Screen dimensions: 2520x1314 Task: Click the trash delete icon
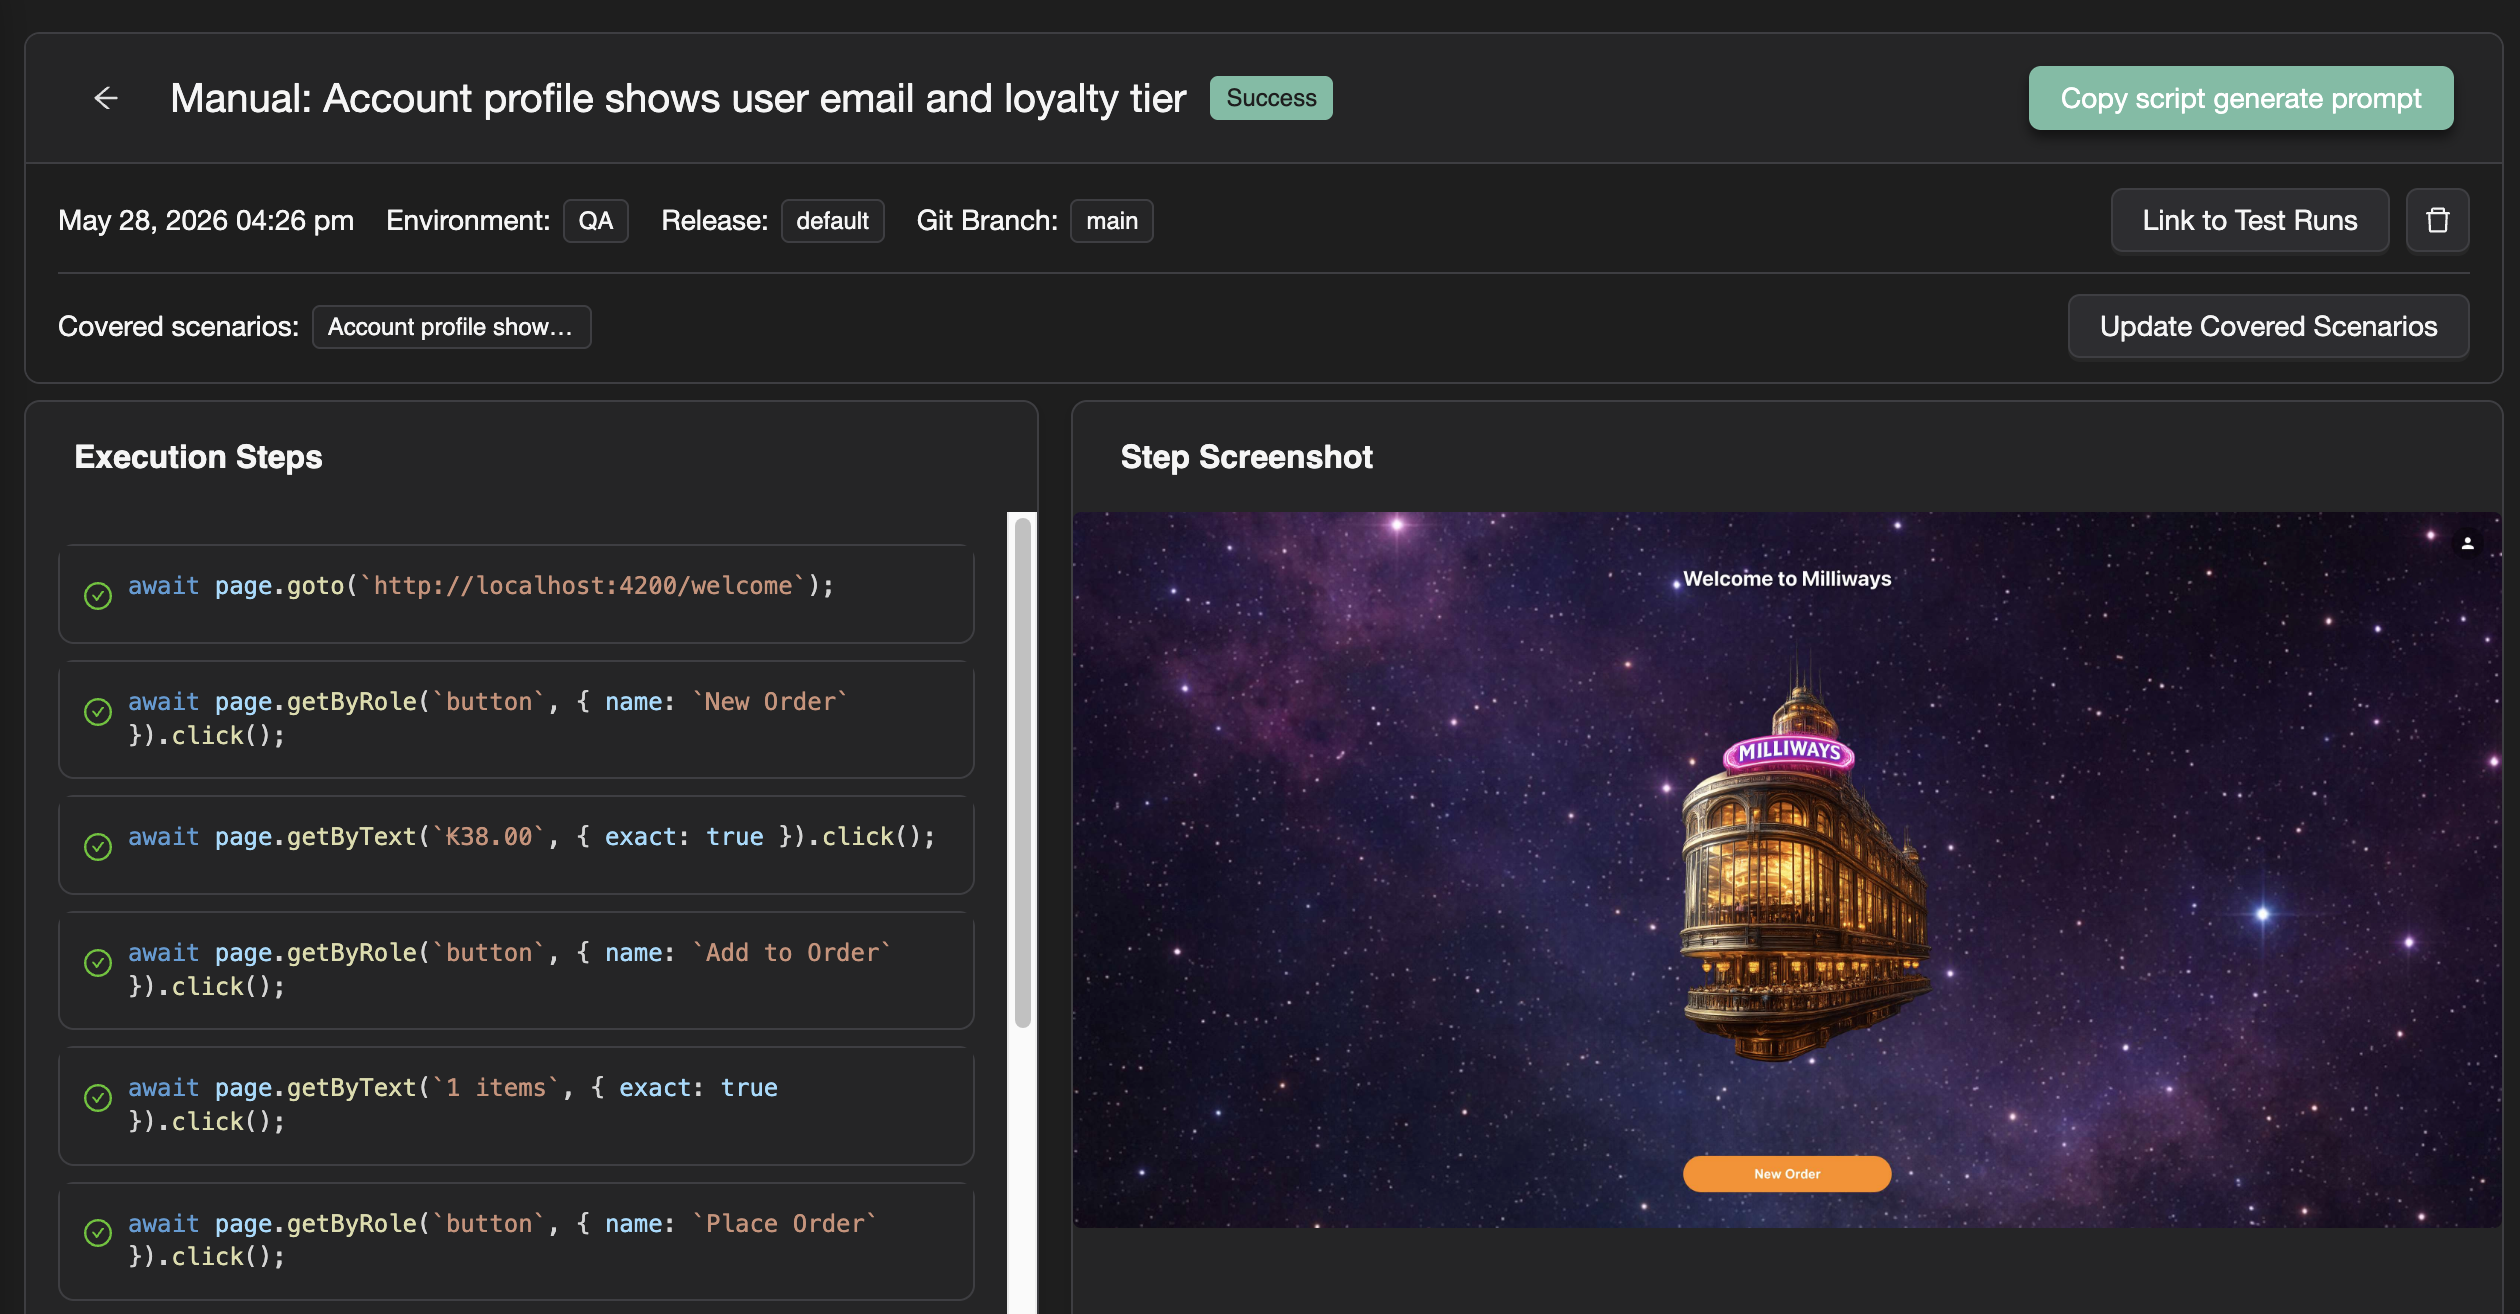click(x=2437, y=220)
